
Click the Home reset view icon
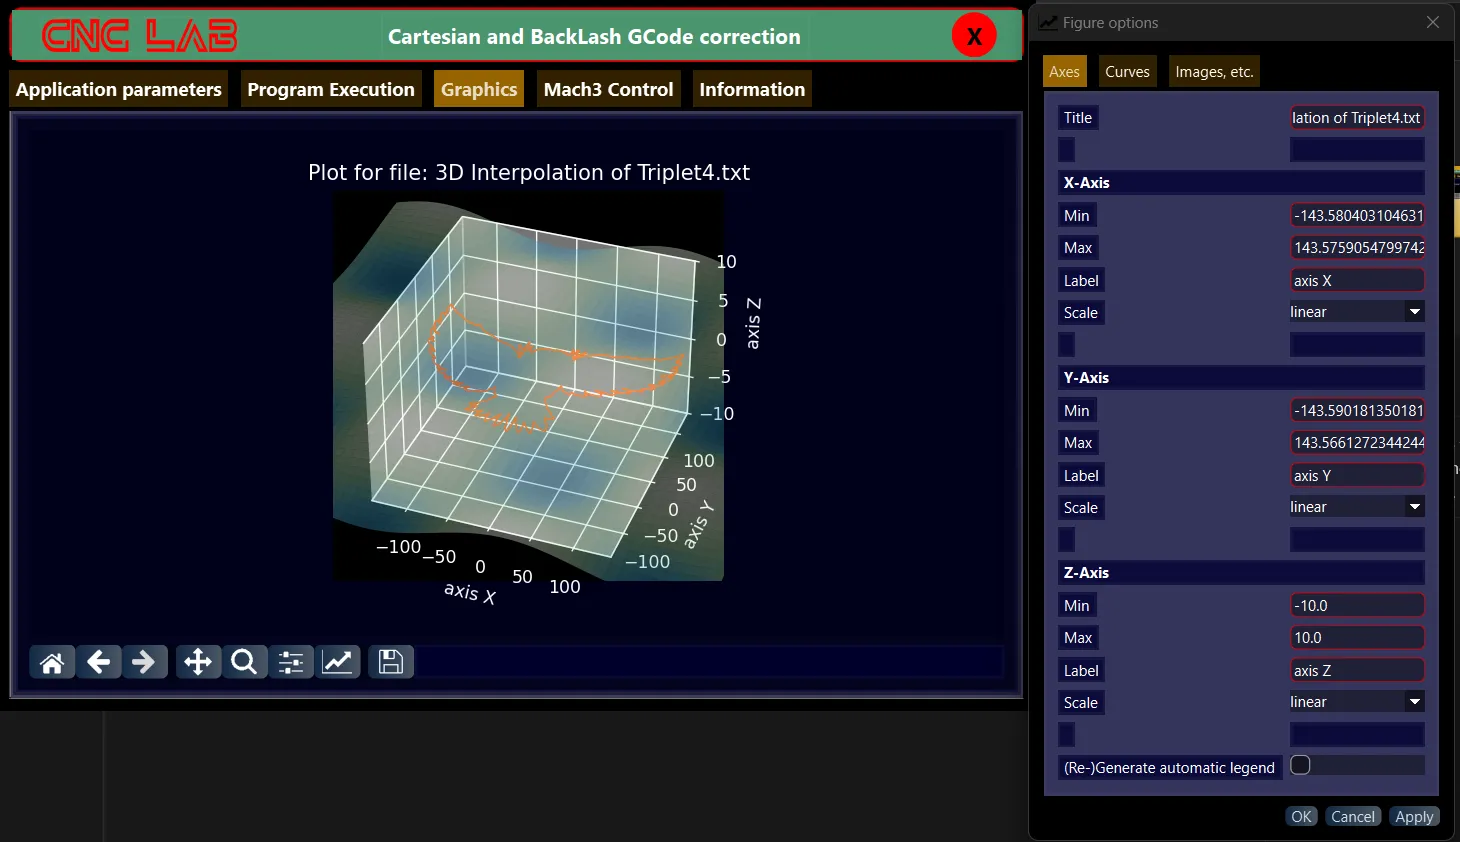tap(52, 662)
